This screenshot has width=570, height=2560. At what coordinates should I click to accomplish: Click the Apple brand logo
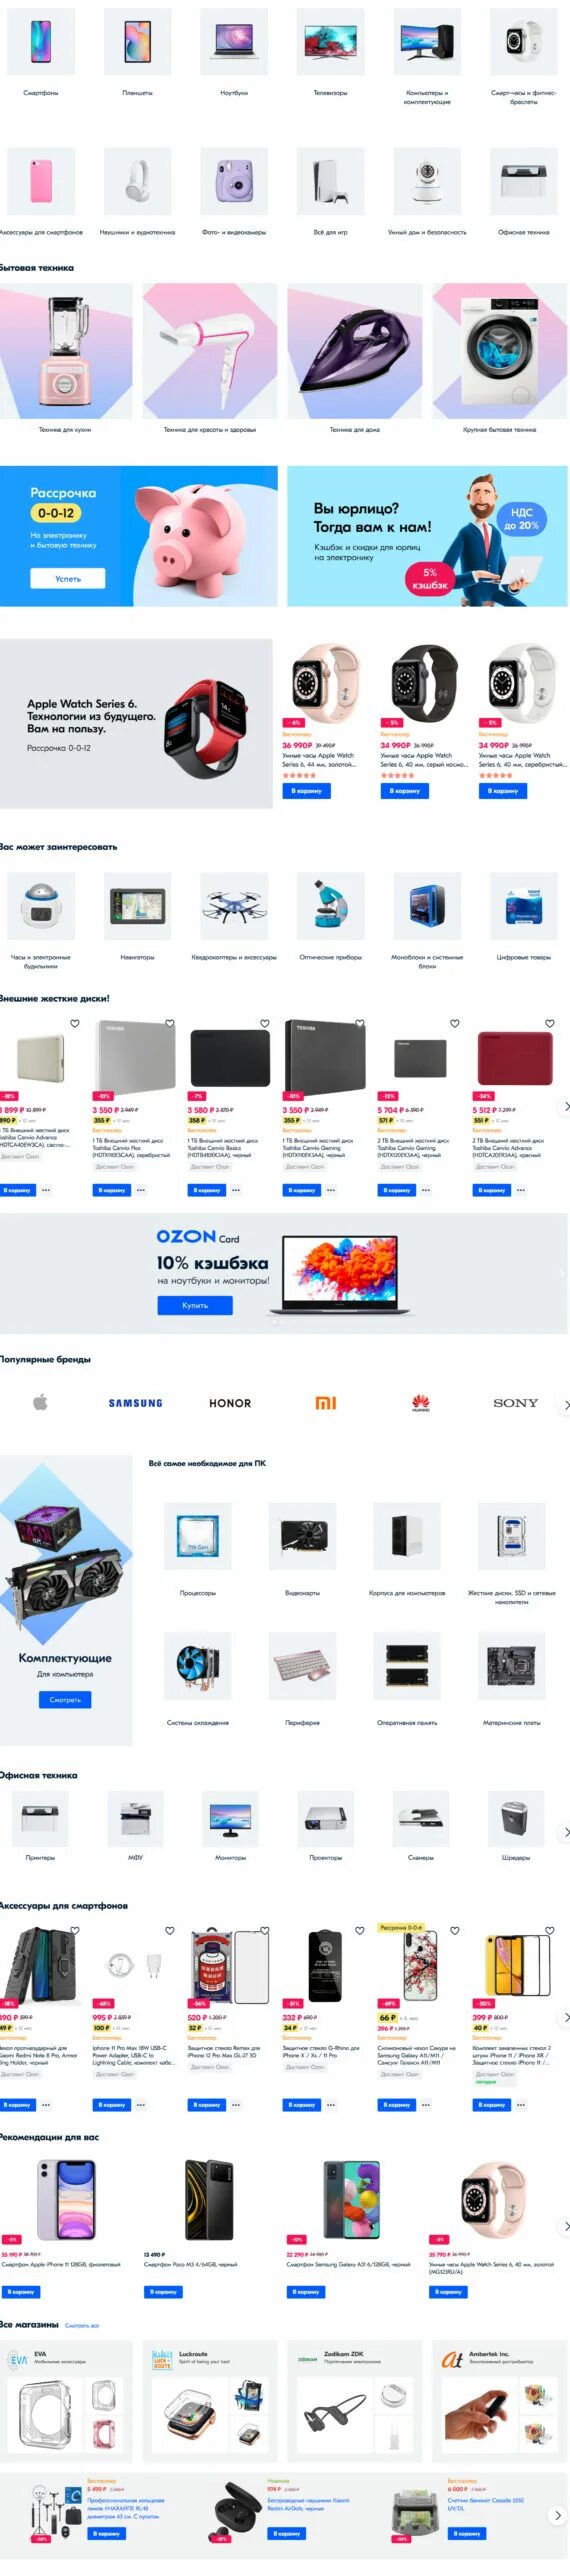[x=40, y=1402]
